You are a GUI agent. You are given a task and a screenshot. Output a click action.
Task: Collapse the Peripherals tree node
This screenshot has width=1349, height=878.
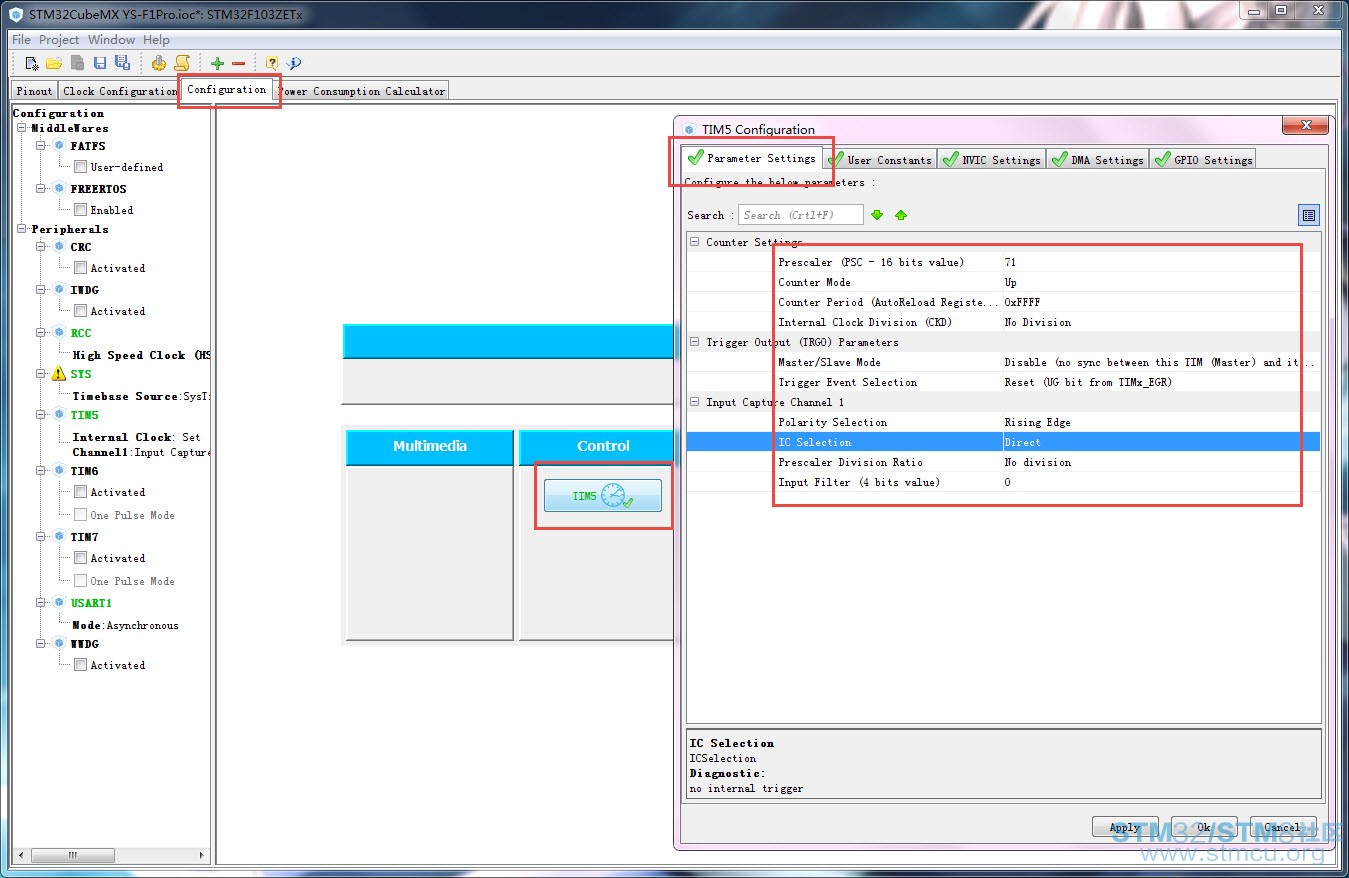click(x=22, y=229)
